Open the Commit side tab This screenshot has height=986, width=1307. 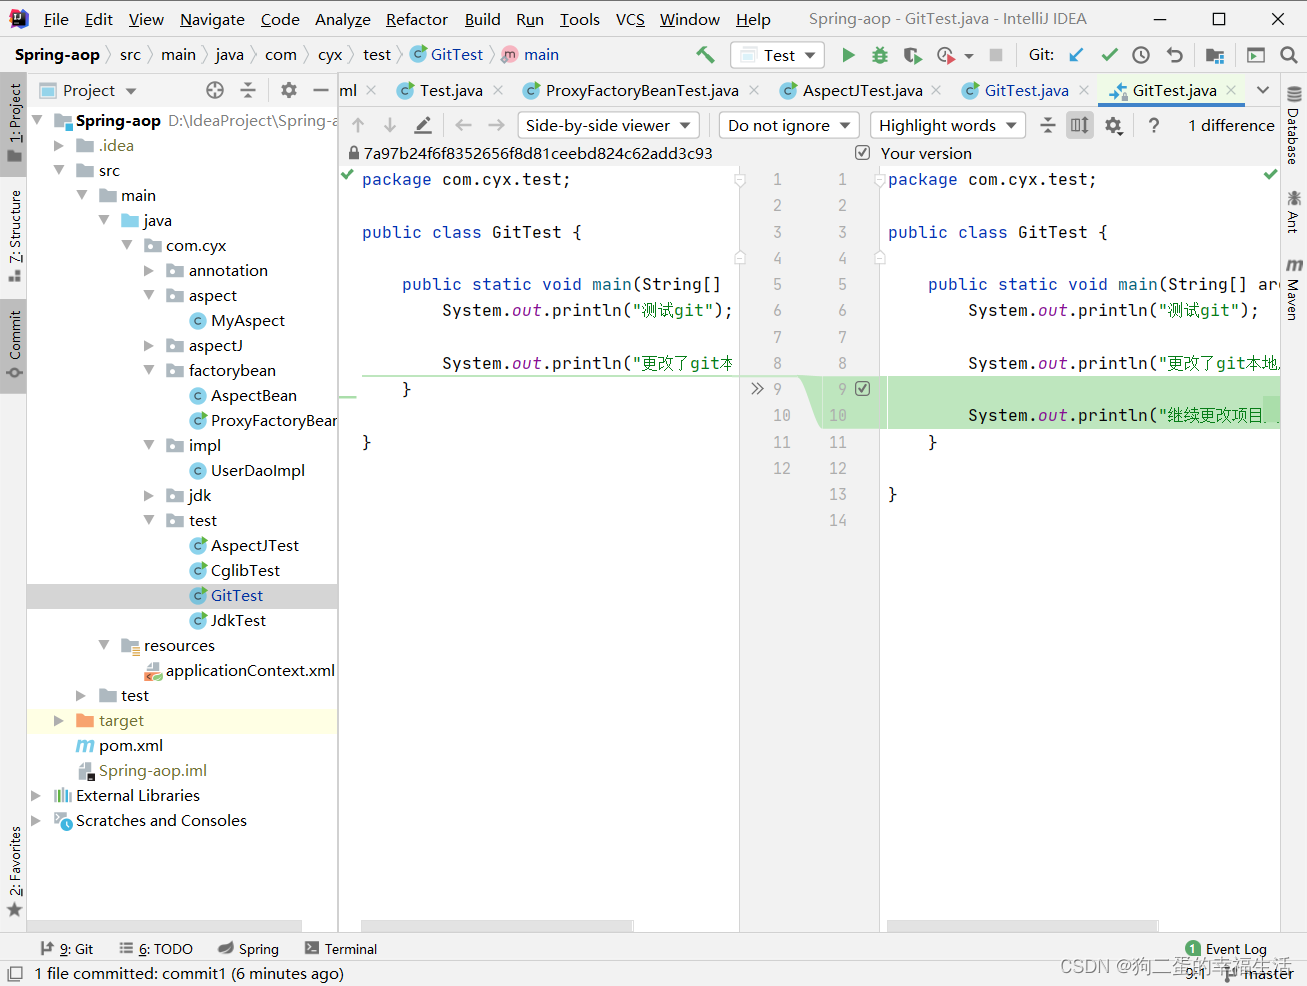pos(14,345)
